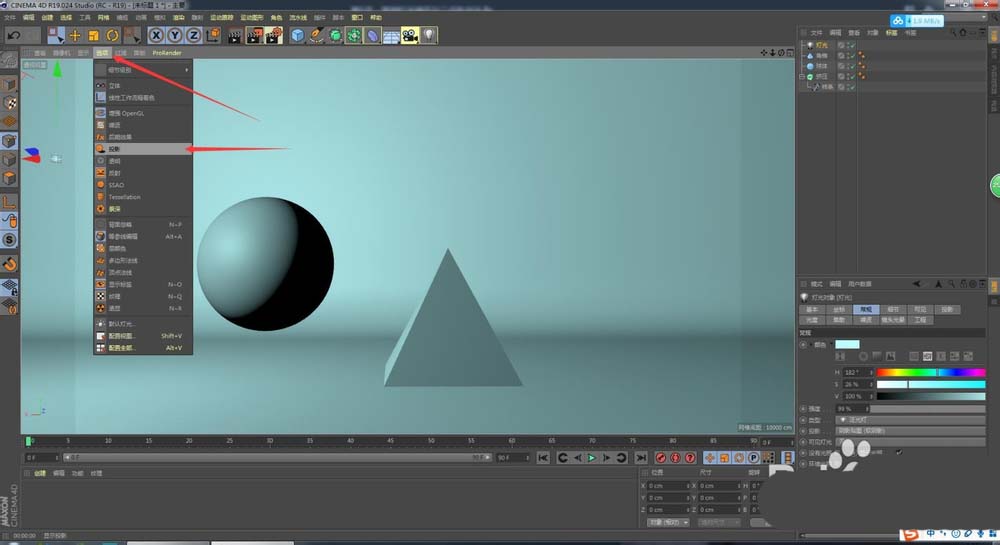1000x545 pixels.
Task: Click the green Array modeling icon
Action: [x=353, y=36]
